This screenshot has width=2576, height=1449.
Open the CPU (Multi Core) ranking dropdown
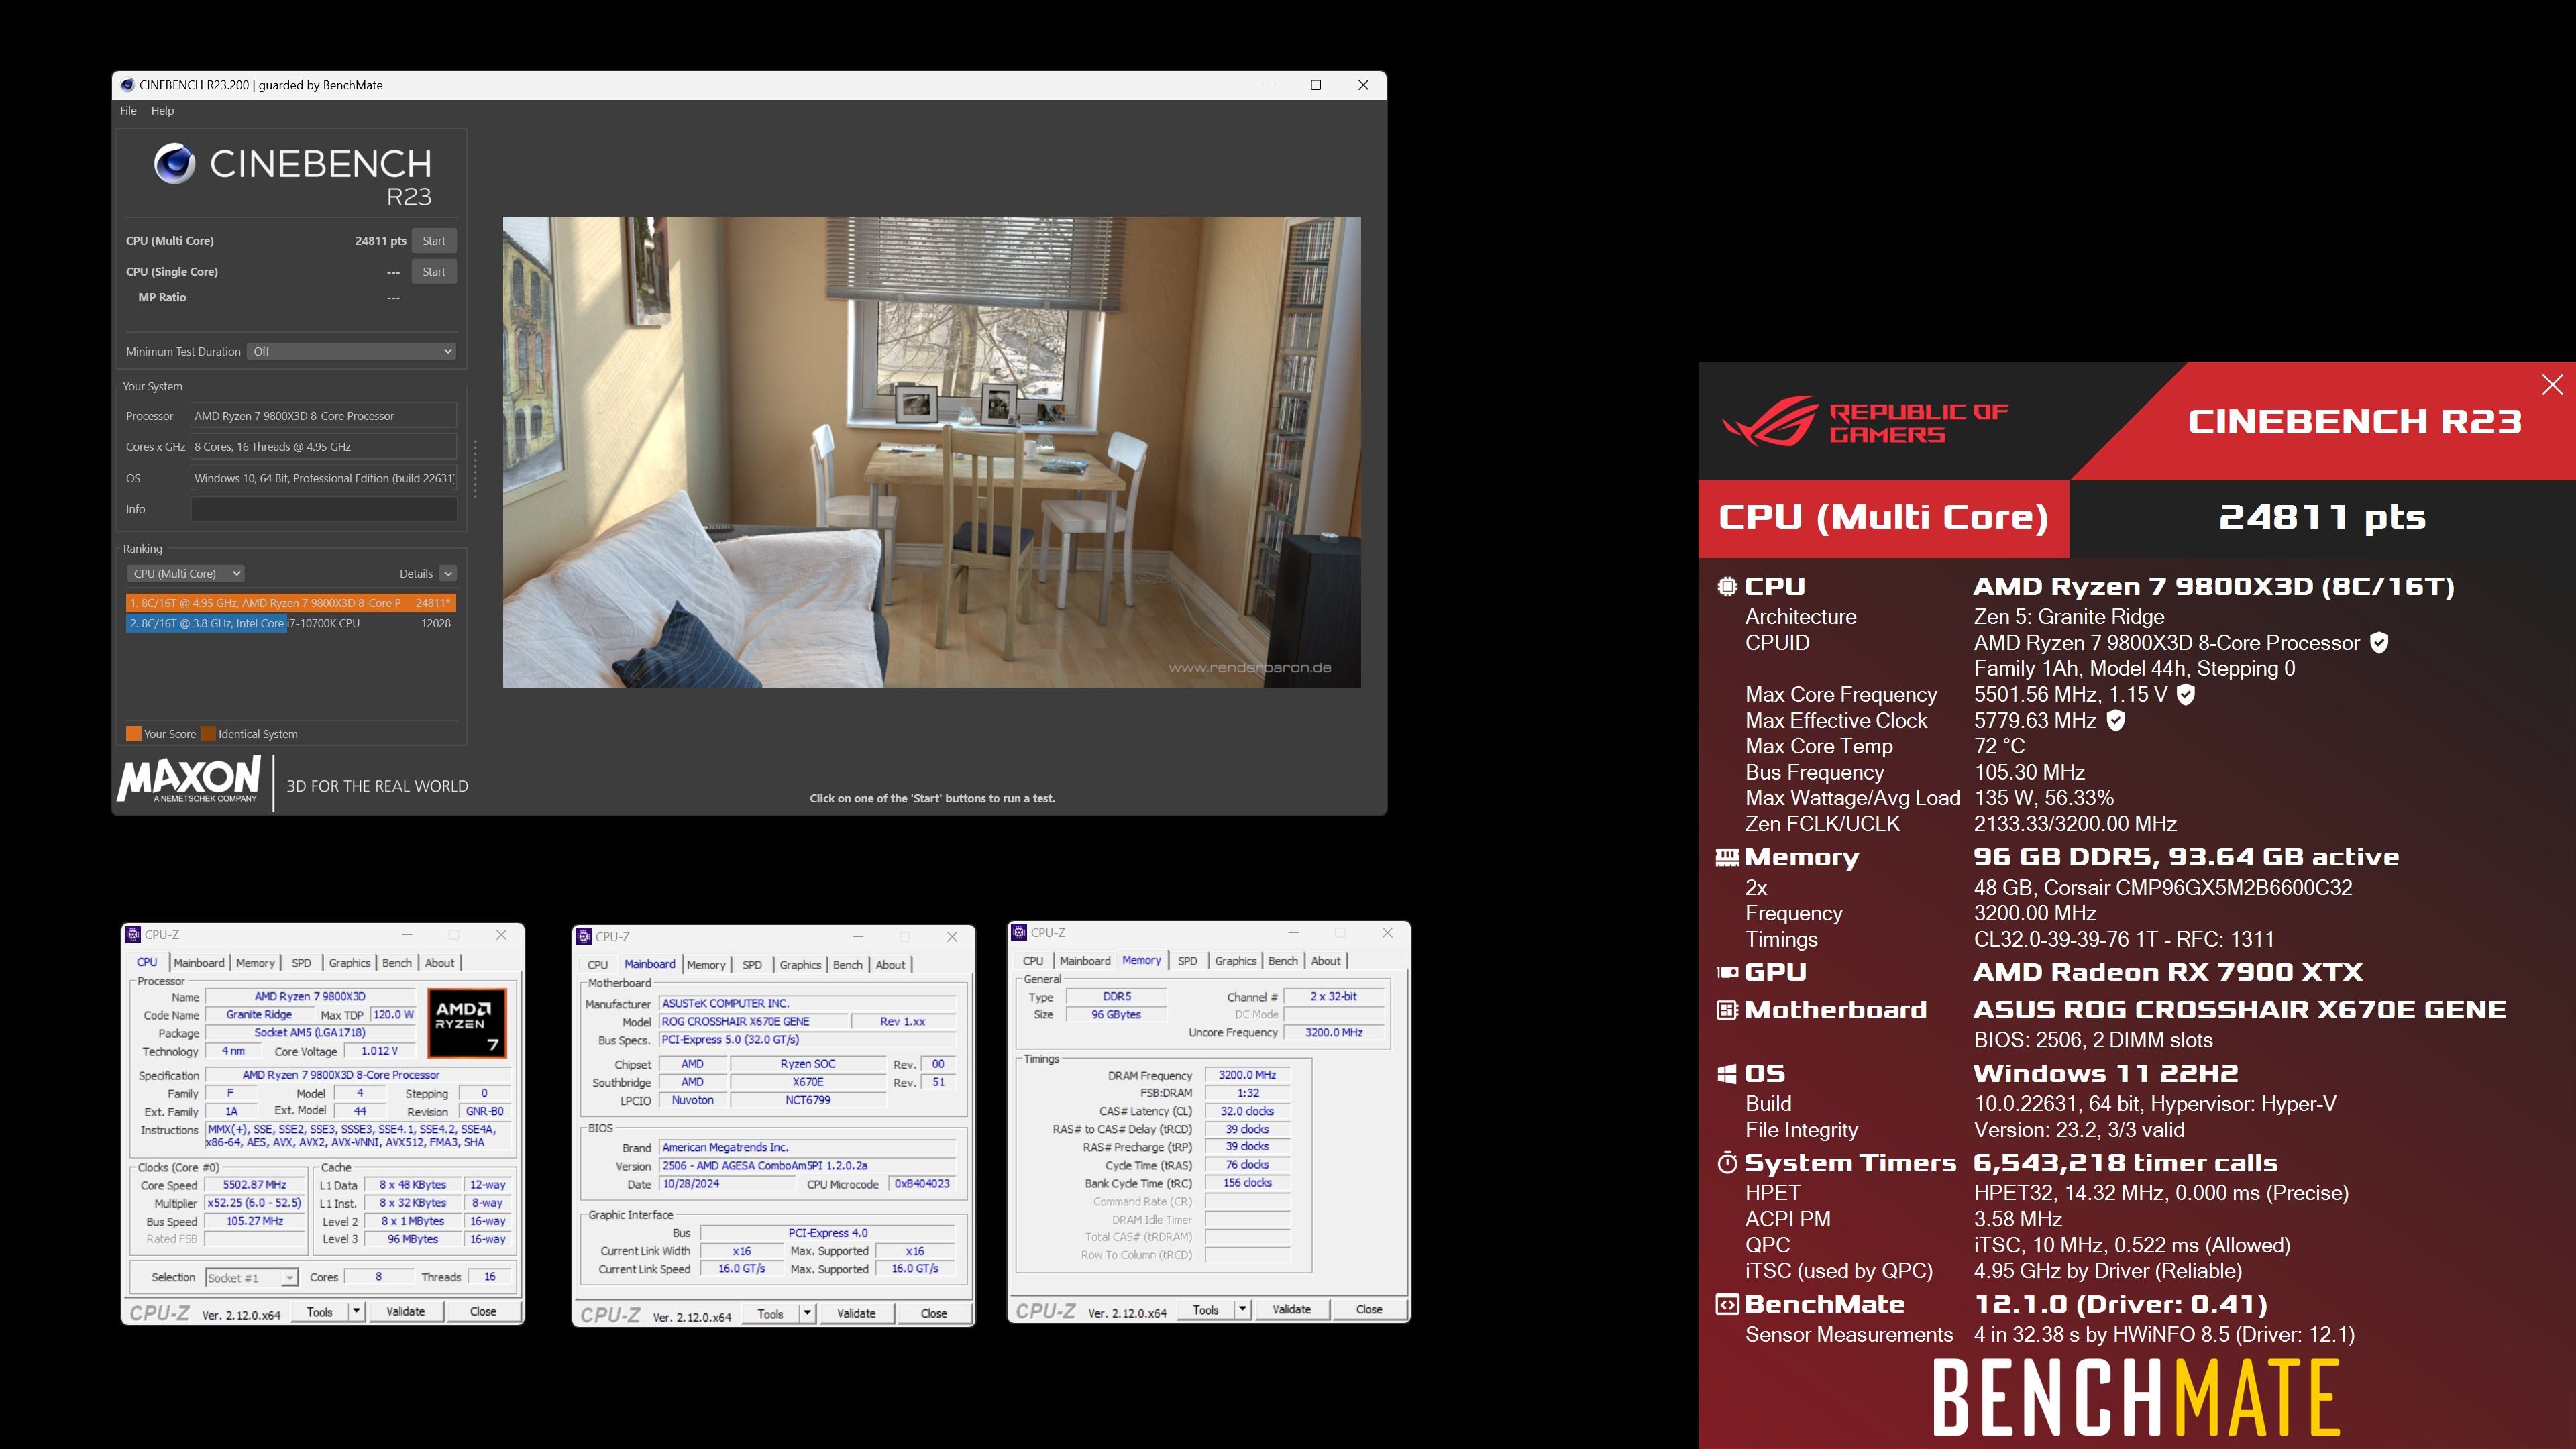[x=187, y=573]
